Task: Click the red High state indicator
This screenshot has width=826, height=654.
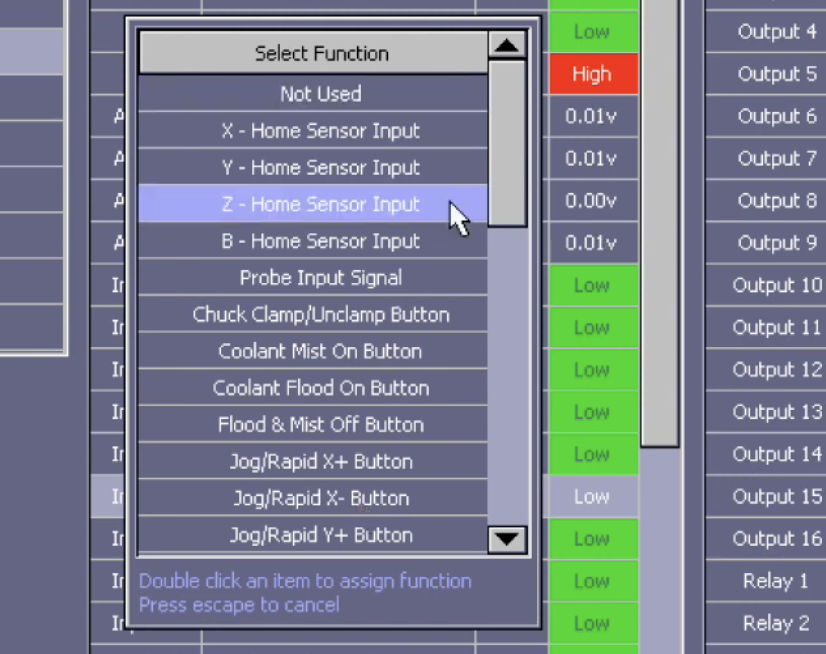Action: tap(592, 74)
